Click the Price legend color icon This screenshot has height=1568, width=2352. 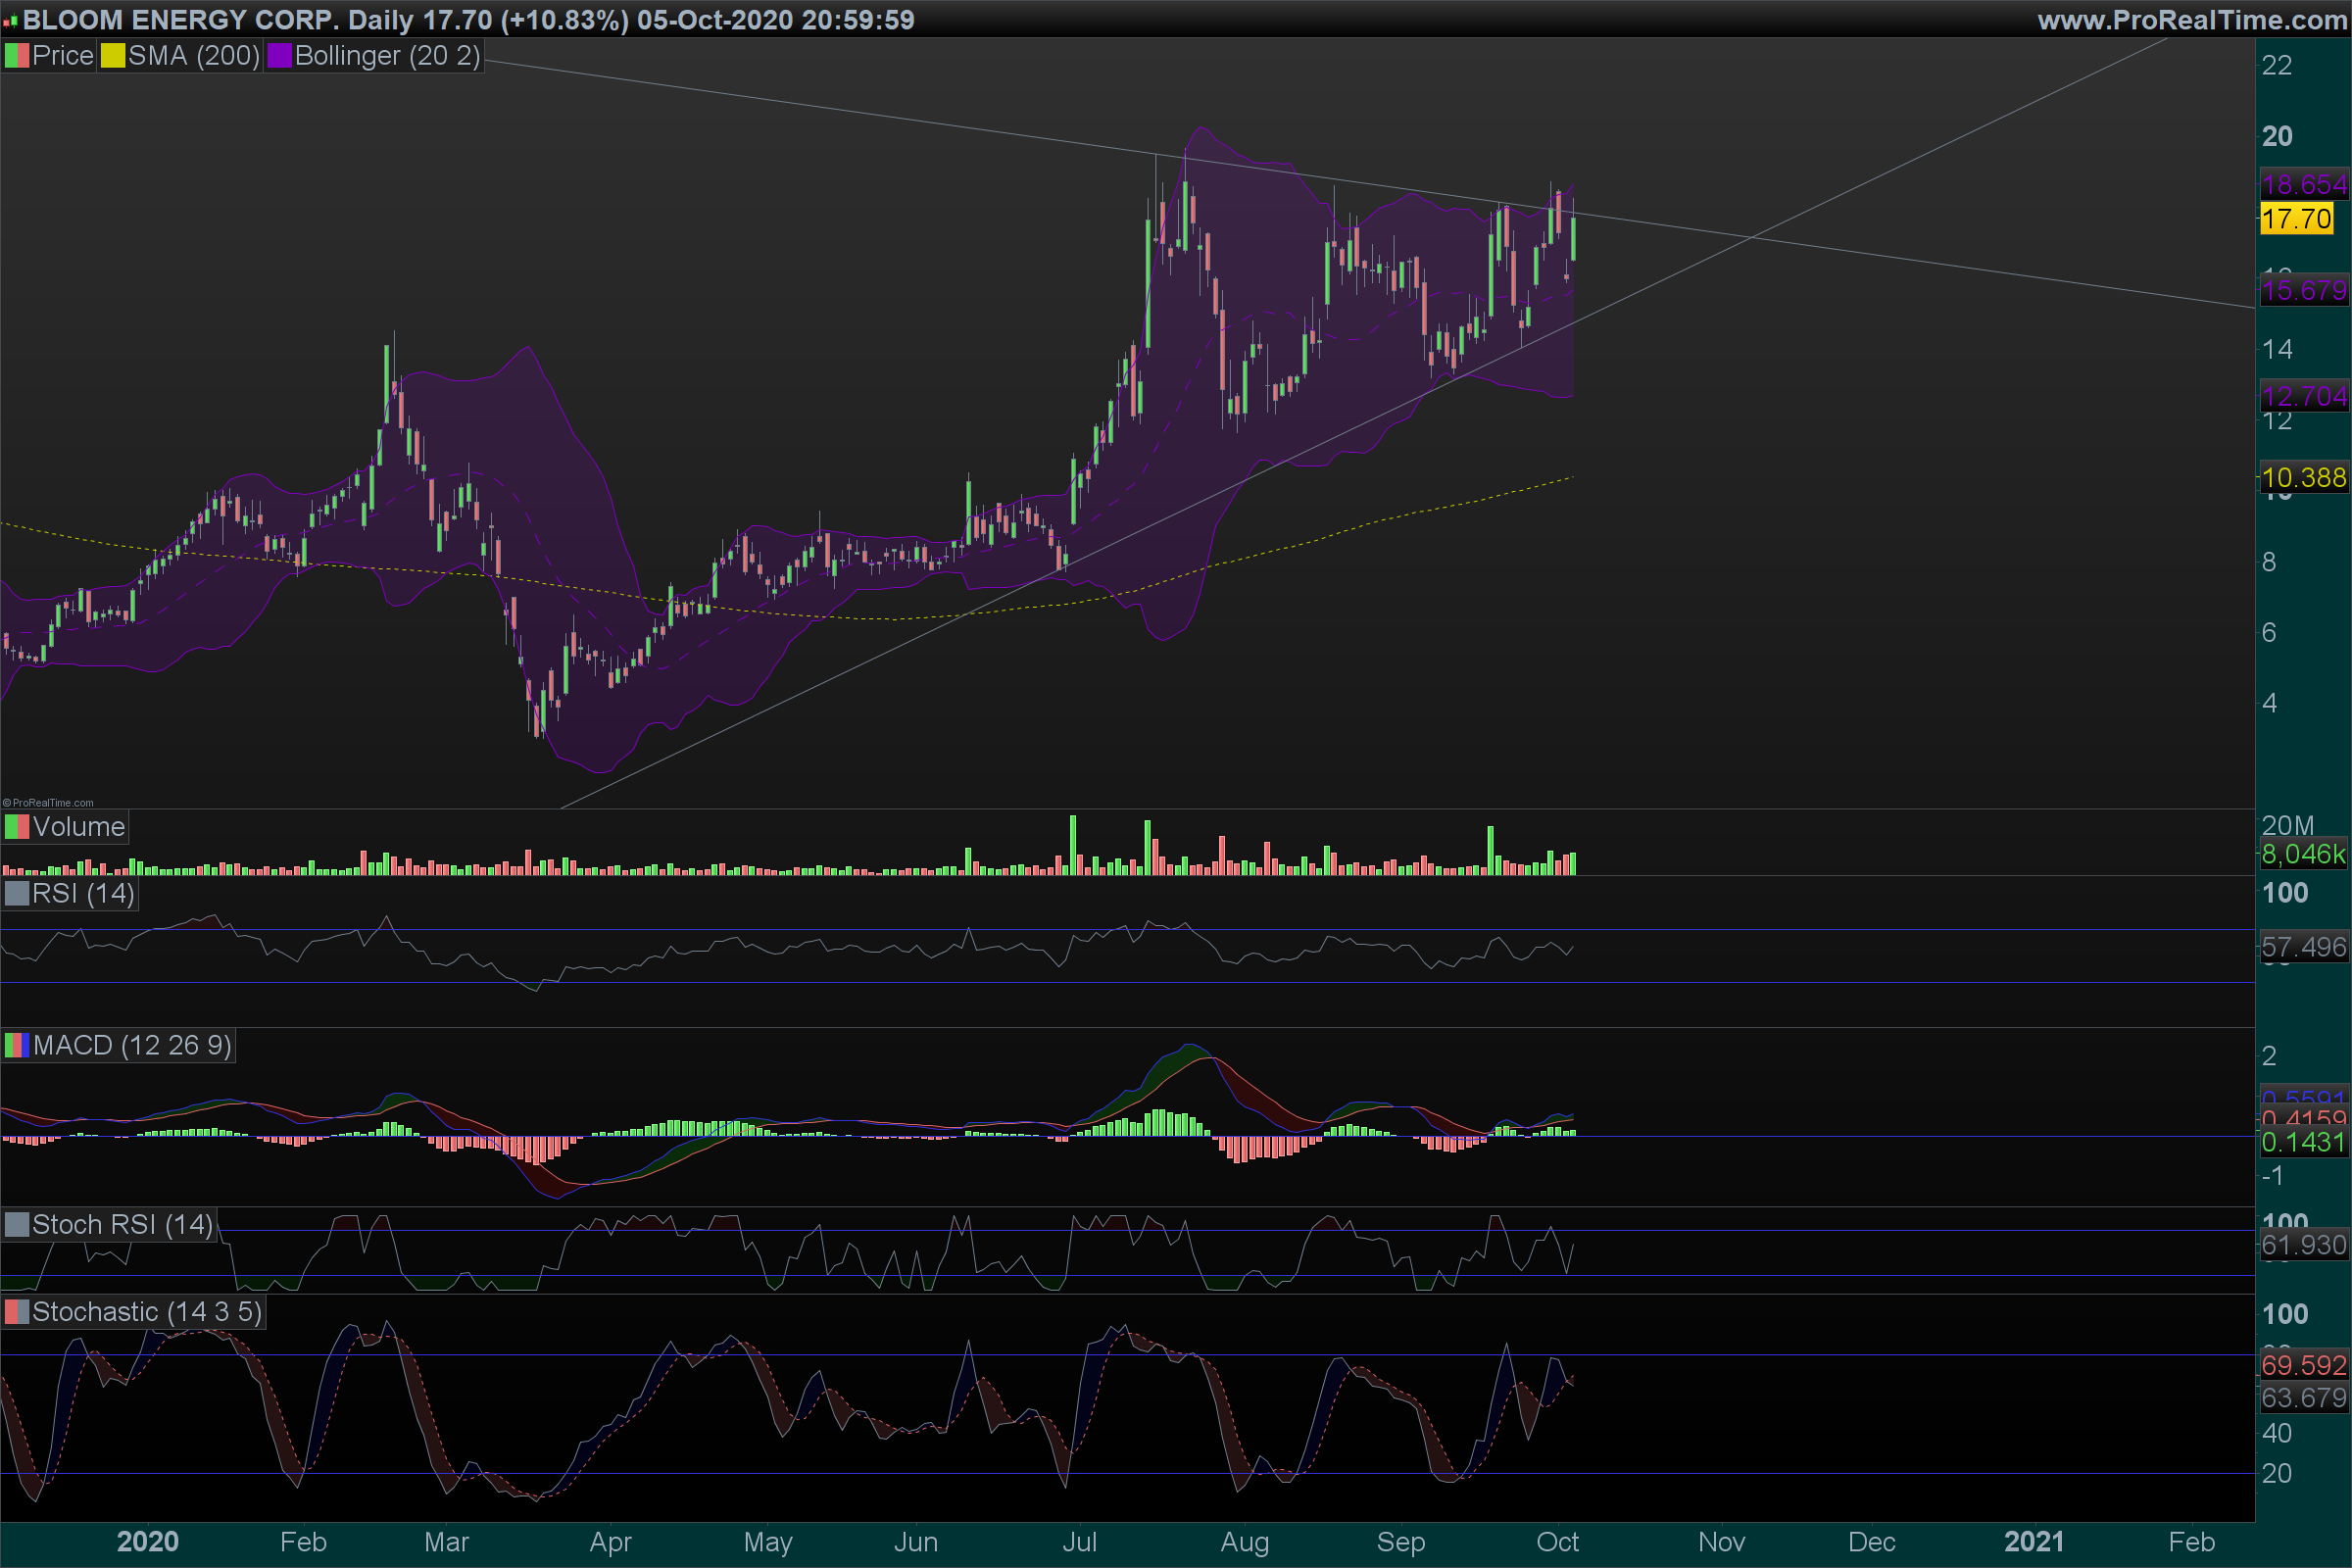[x=17, y=56]
